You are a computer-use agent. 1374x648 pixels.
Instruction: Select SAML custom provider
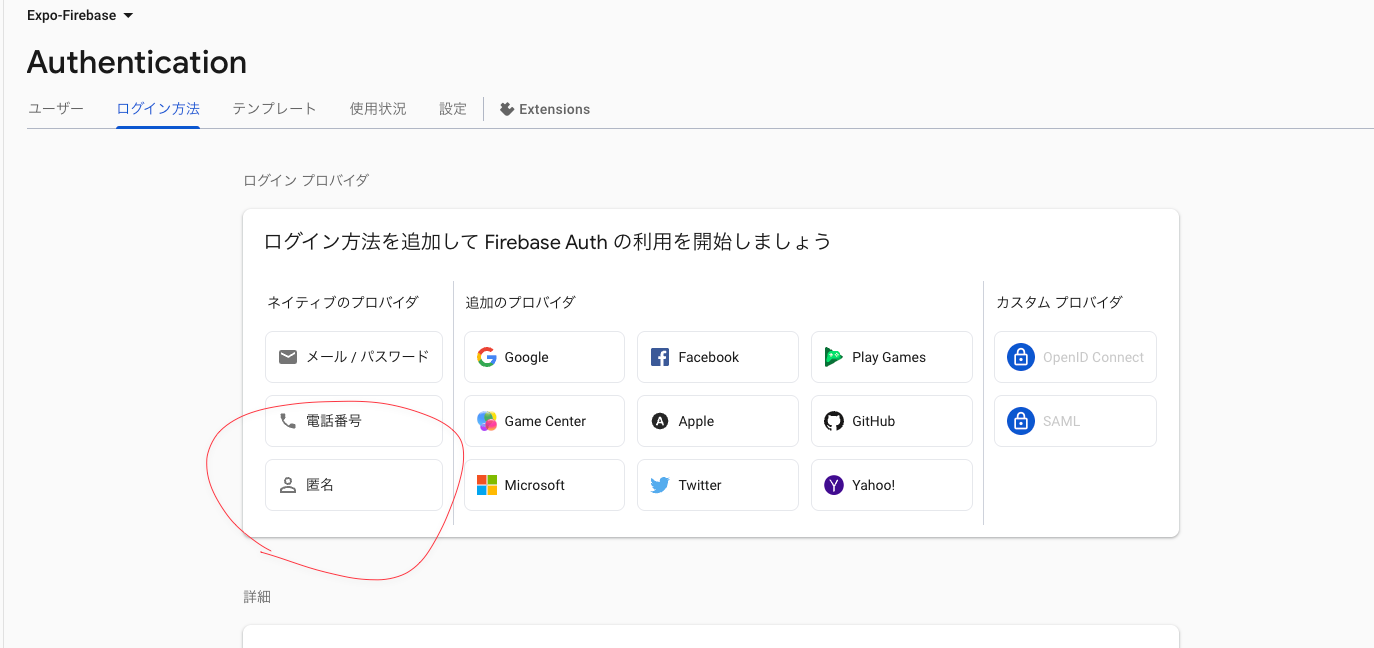[1075, 421]
